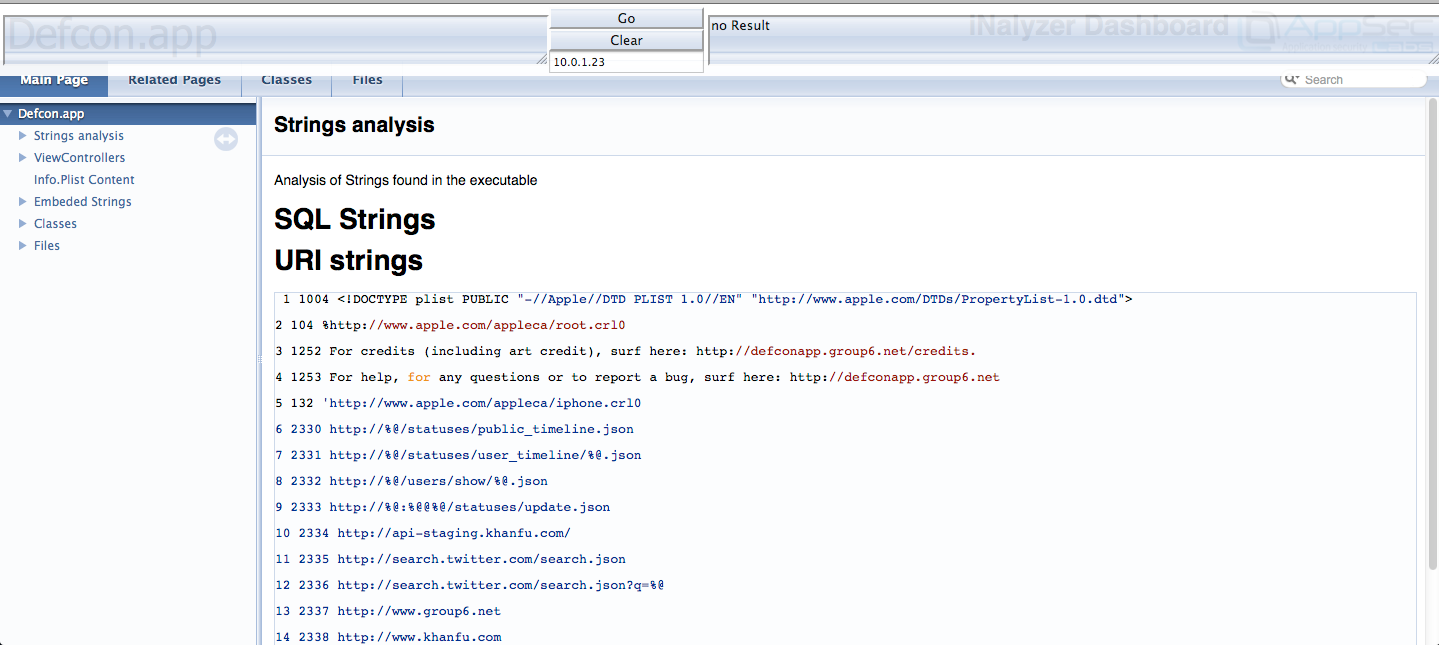
Task: Expand the Classes node arrow in sidebar
Action: (23, 224)
